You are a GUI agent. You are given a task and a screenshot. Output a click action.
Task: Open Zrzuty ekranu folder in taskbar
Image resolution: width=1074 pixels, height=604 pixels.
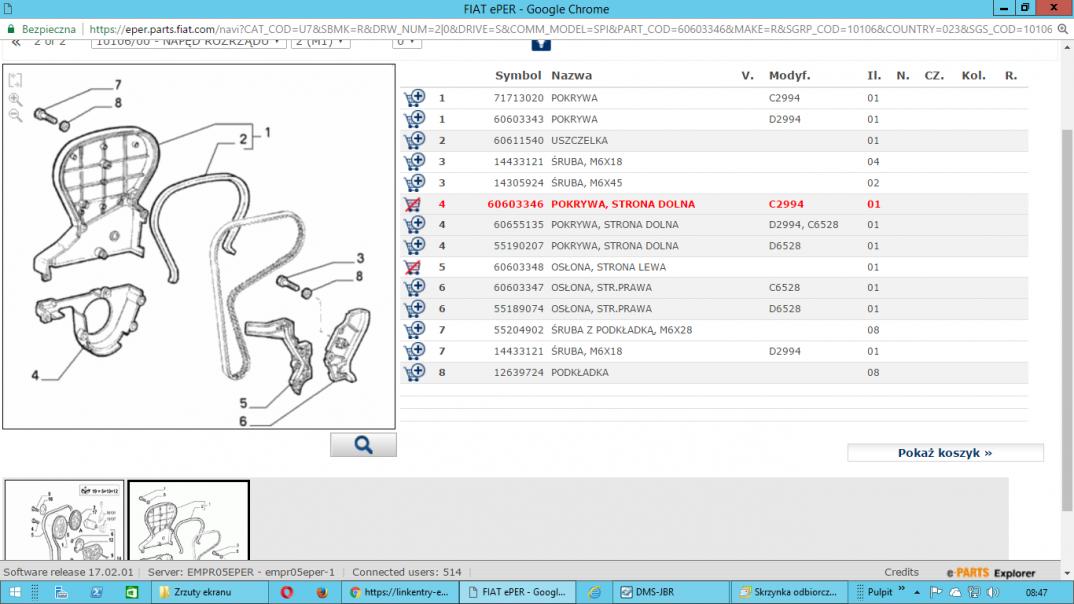[x=203, y=592]
